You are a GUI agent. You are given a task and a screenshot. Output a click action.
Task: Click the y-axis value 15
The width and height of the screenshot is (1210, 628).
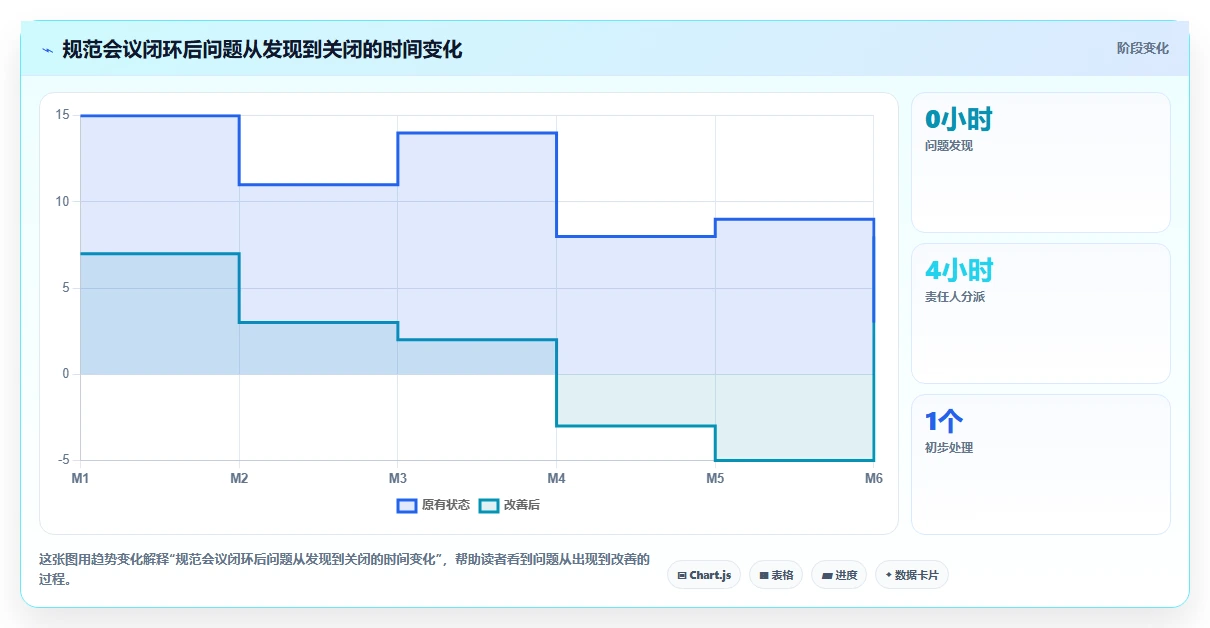(62, 115)
